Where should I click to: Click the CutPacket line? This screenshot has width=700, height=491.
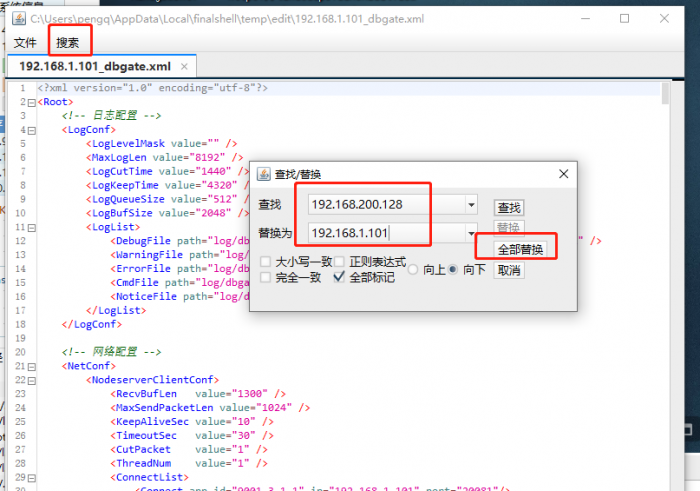coord(189,449)
